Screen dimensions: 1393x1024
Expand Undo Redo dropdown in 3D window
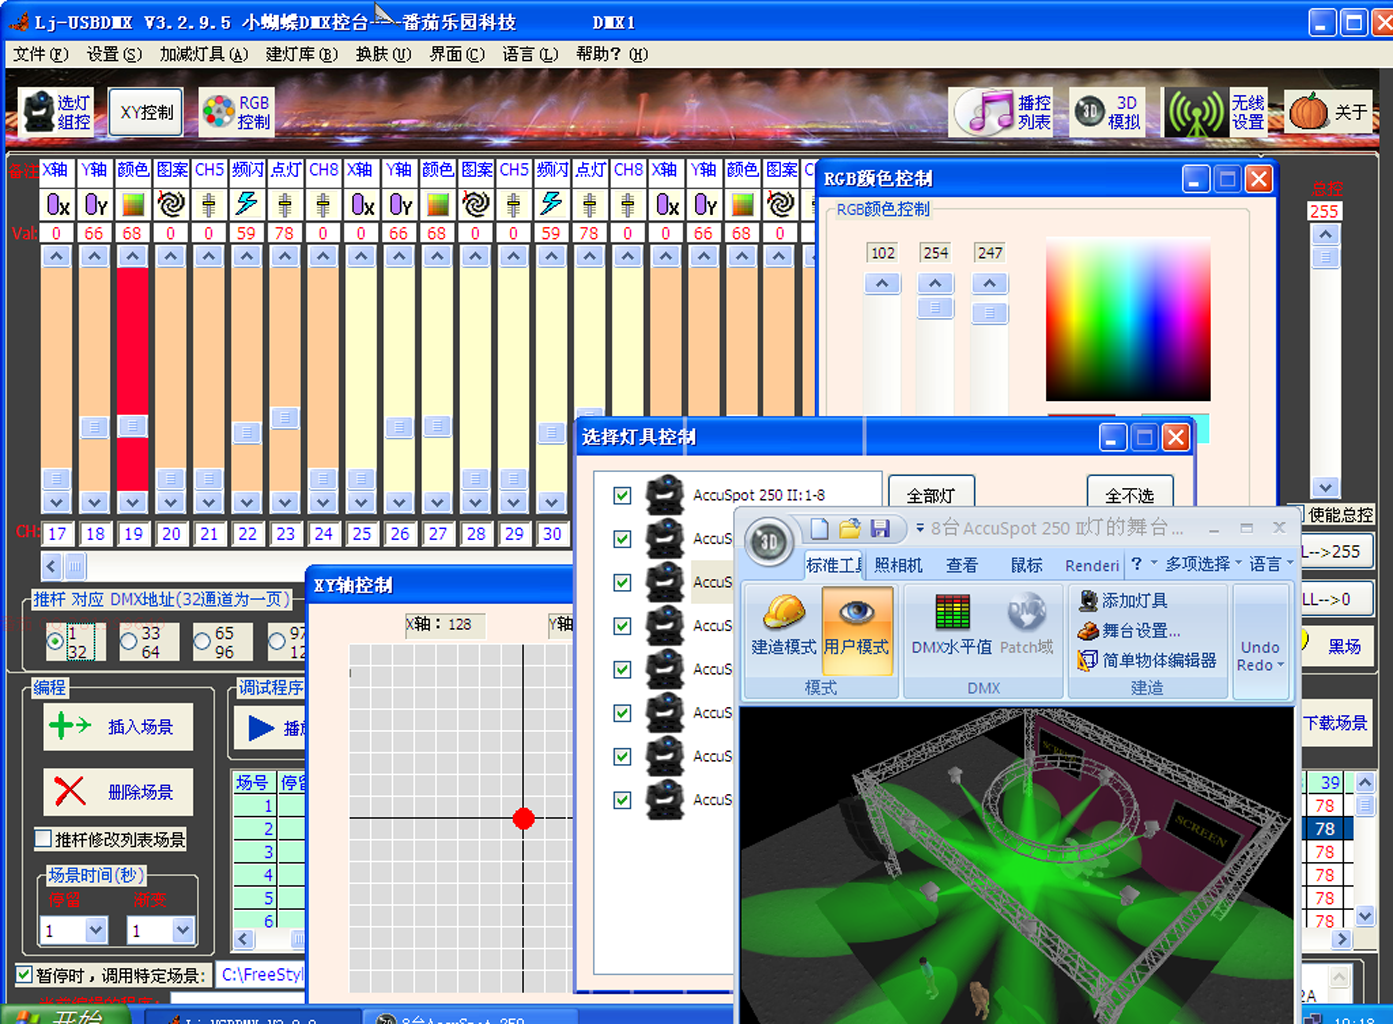tap(1260, 656)
